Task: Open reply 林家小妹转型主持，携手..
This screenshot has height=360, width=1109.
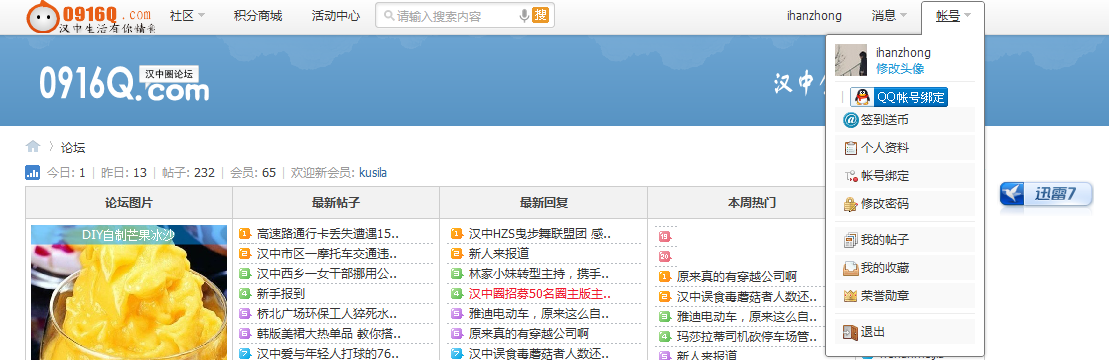Action: point(540,273)
